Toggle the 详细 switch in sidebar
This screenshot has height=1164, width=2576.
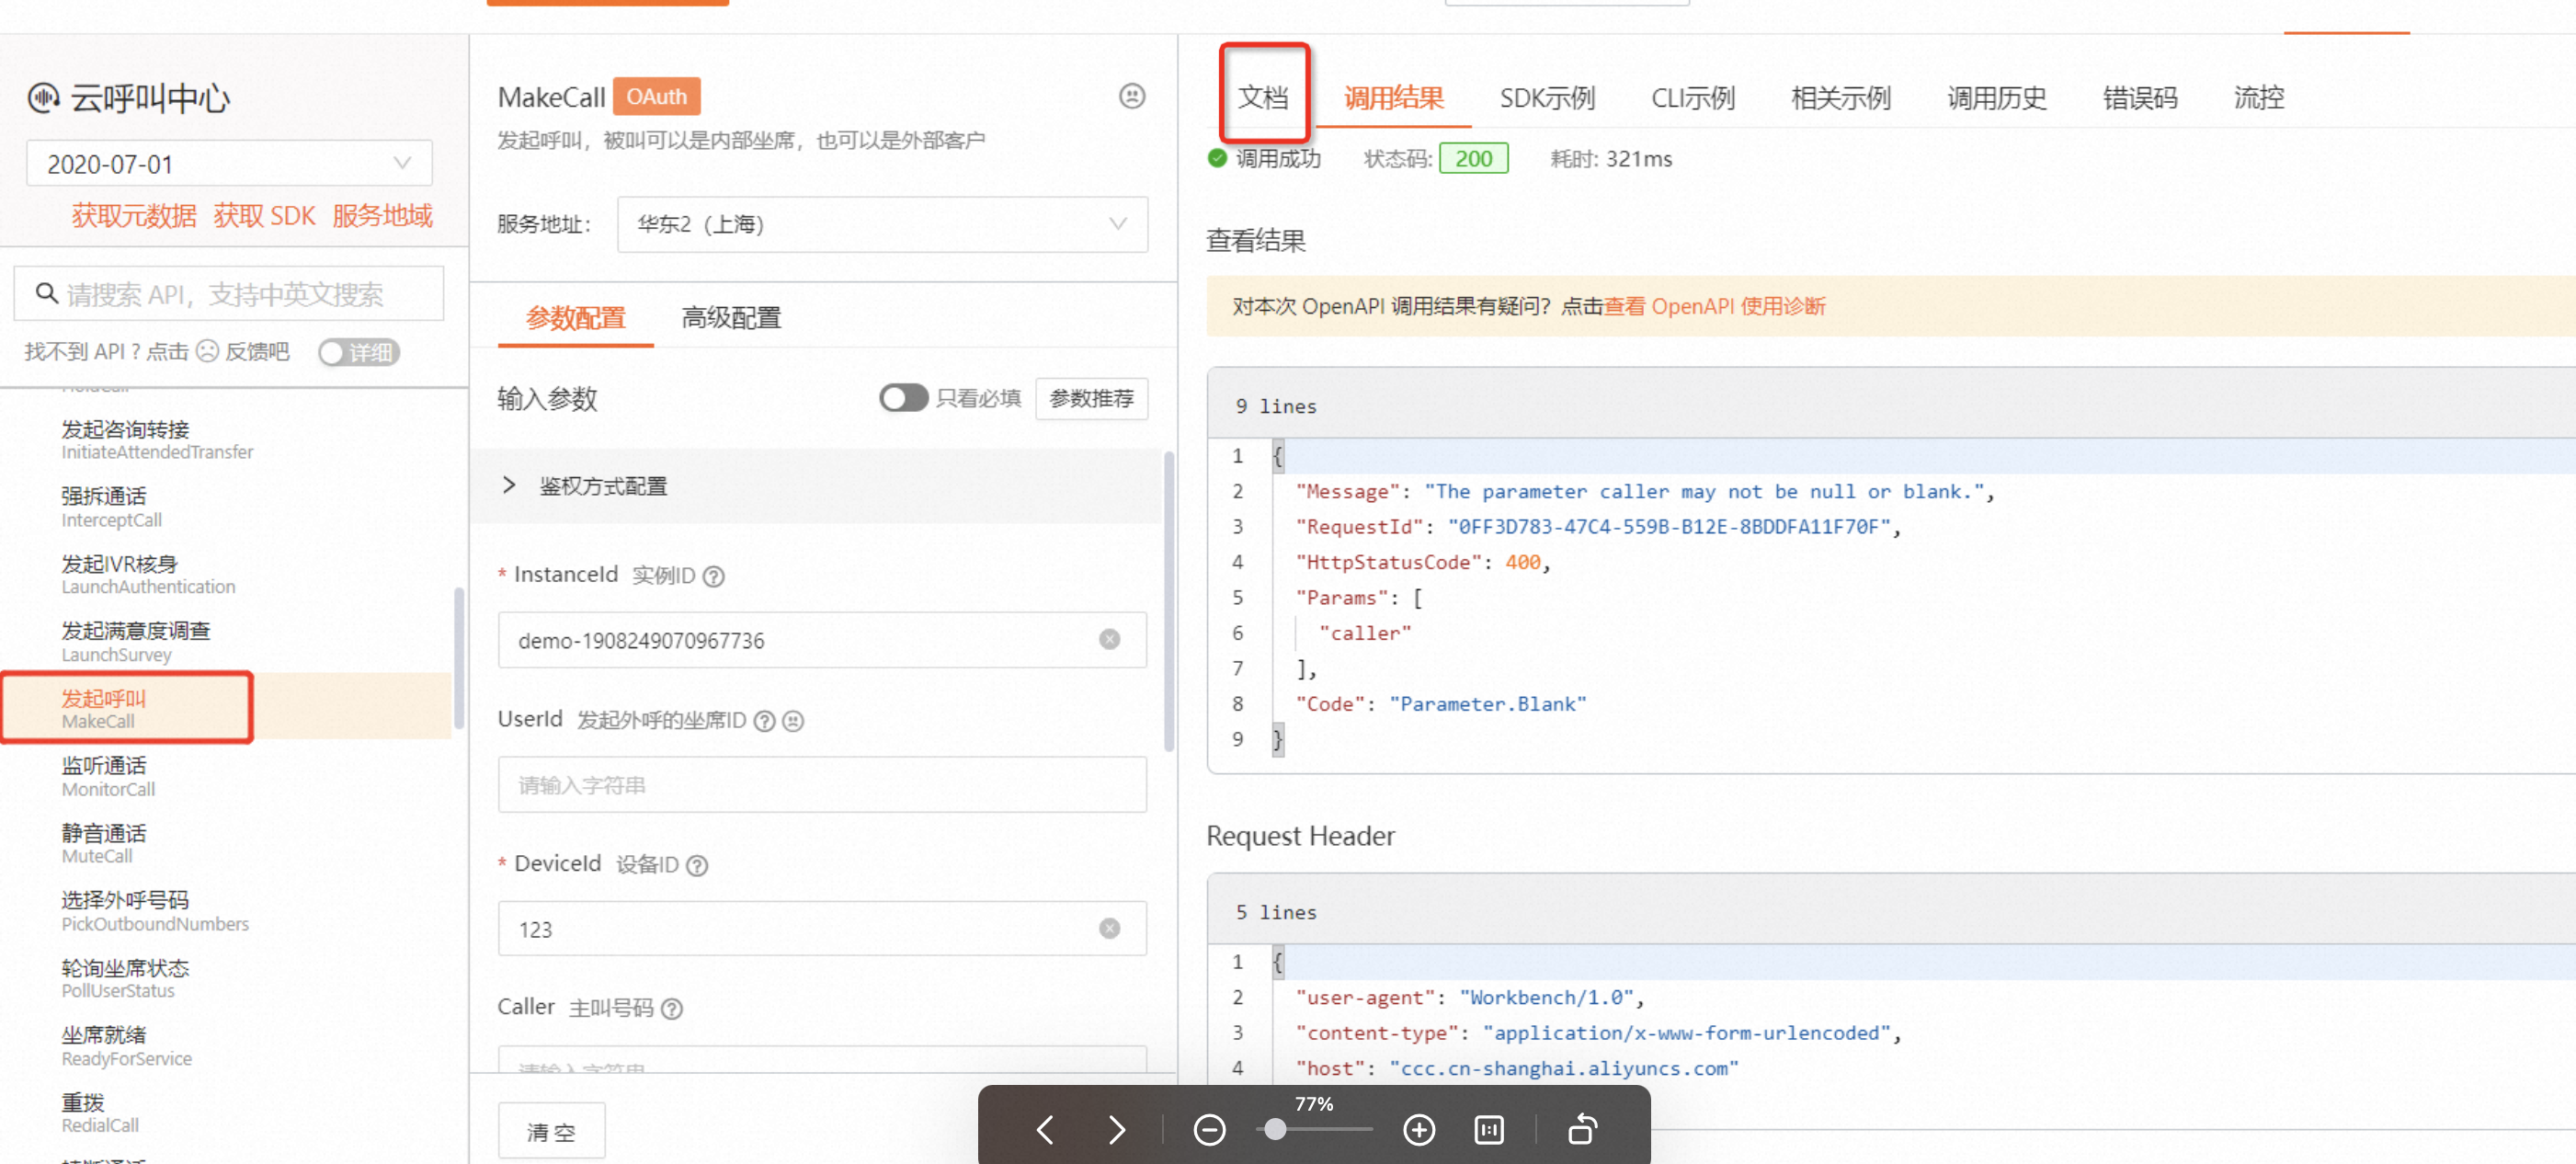pyautogui.click(x=358, y=352)
